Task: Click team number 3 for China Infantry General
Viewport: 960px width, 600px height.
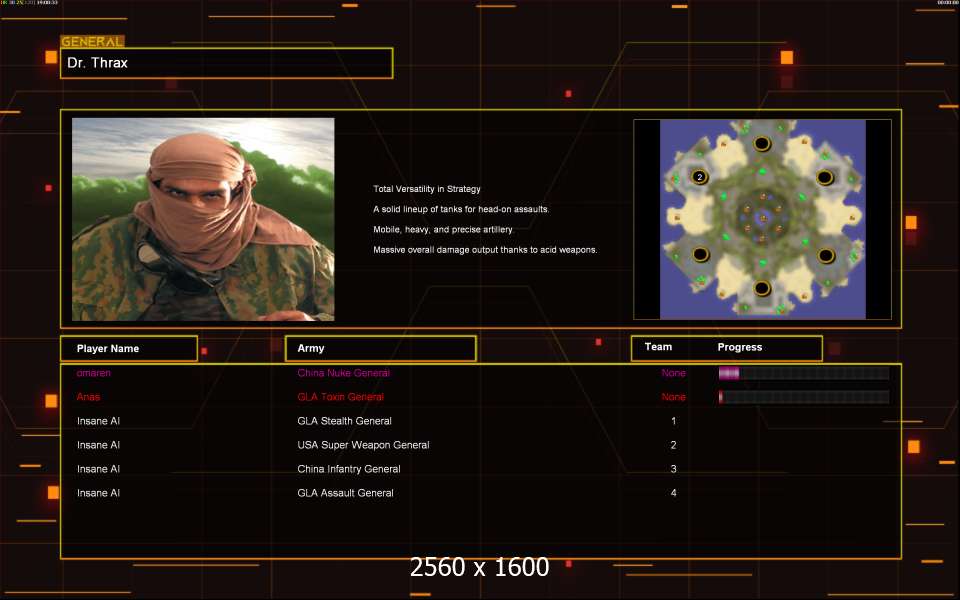Action: (673, 469)
